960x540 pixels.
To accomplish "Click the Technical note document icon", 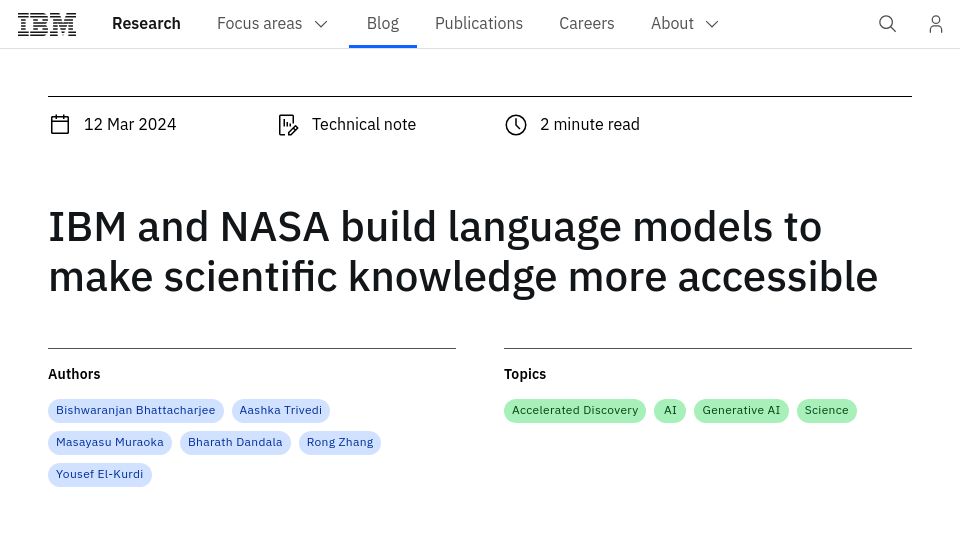I will 288,125.
